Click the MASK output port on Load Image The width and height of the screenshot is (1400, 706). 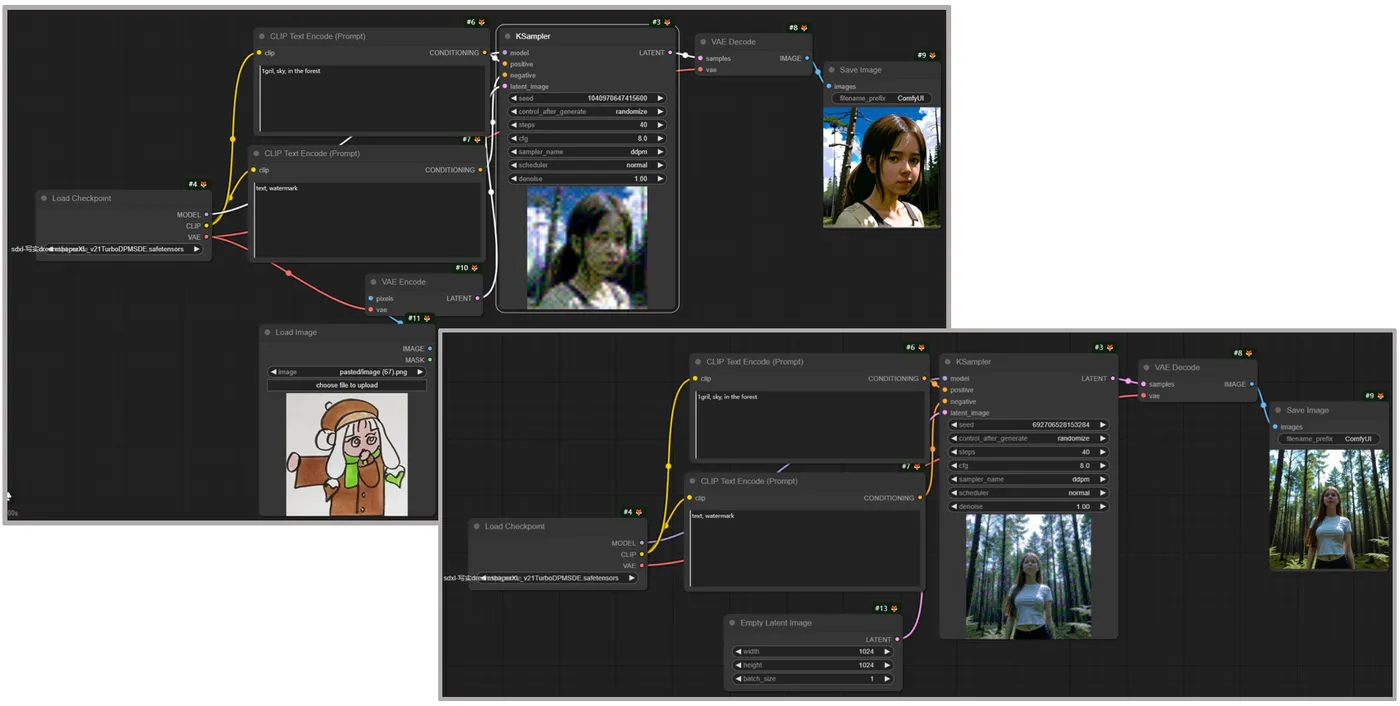[430, 359]
